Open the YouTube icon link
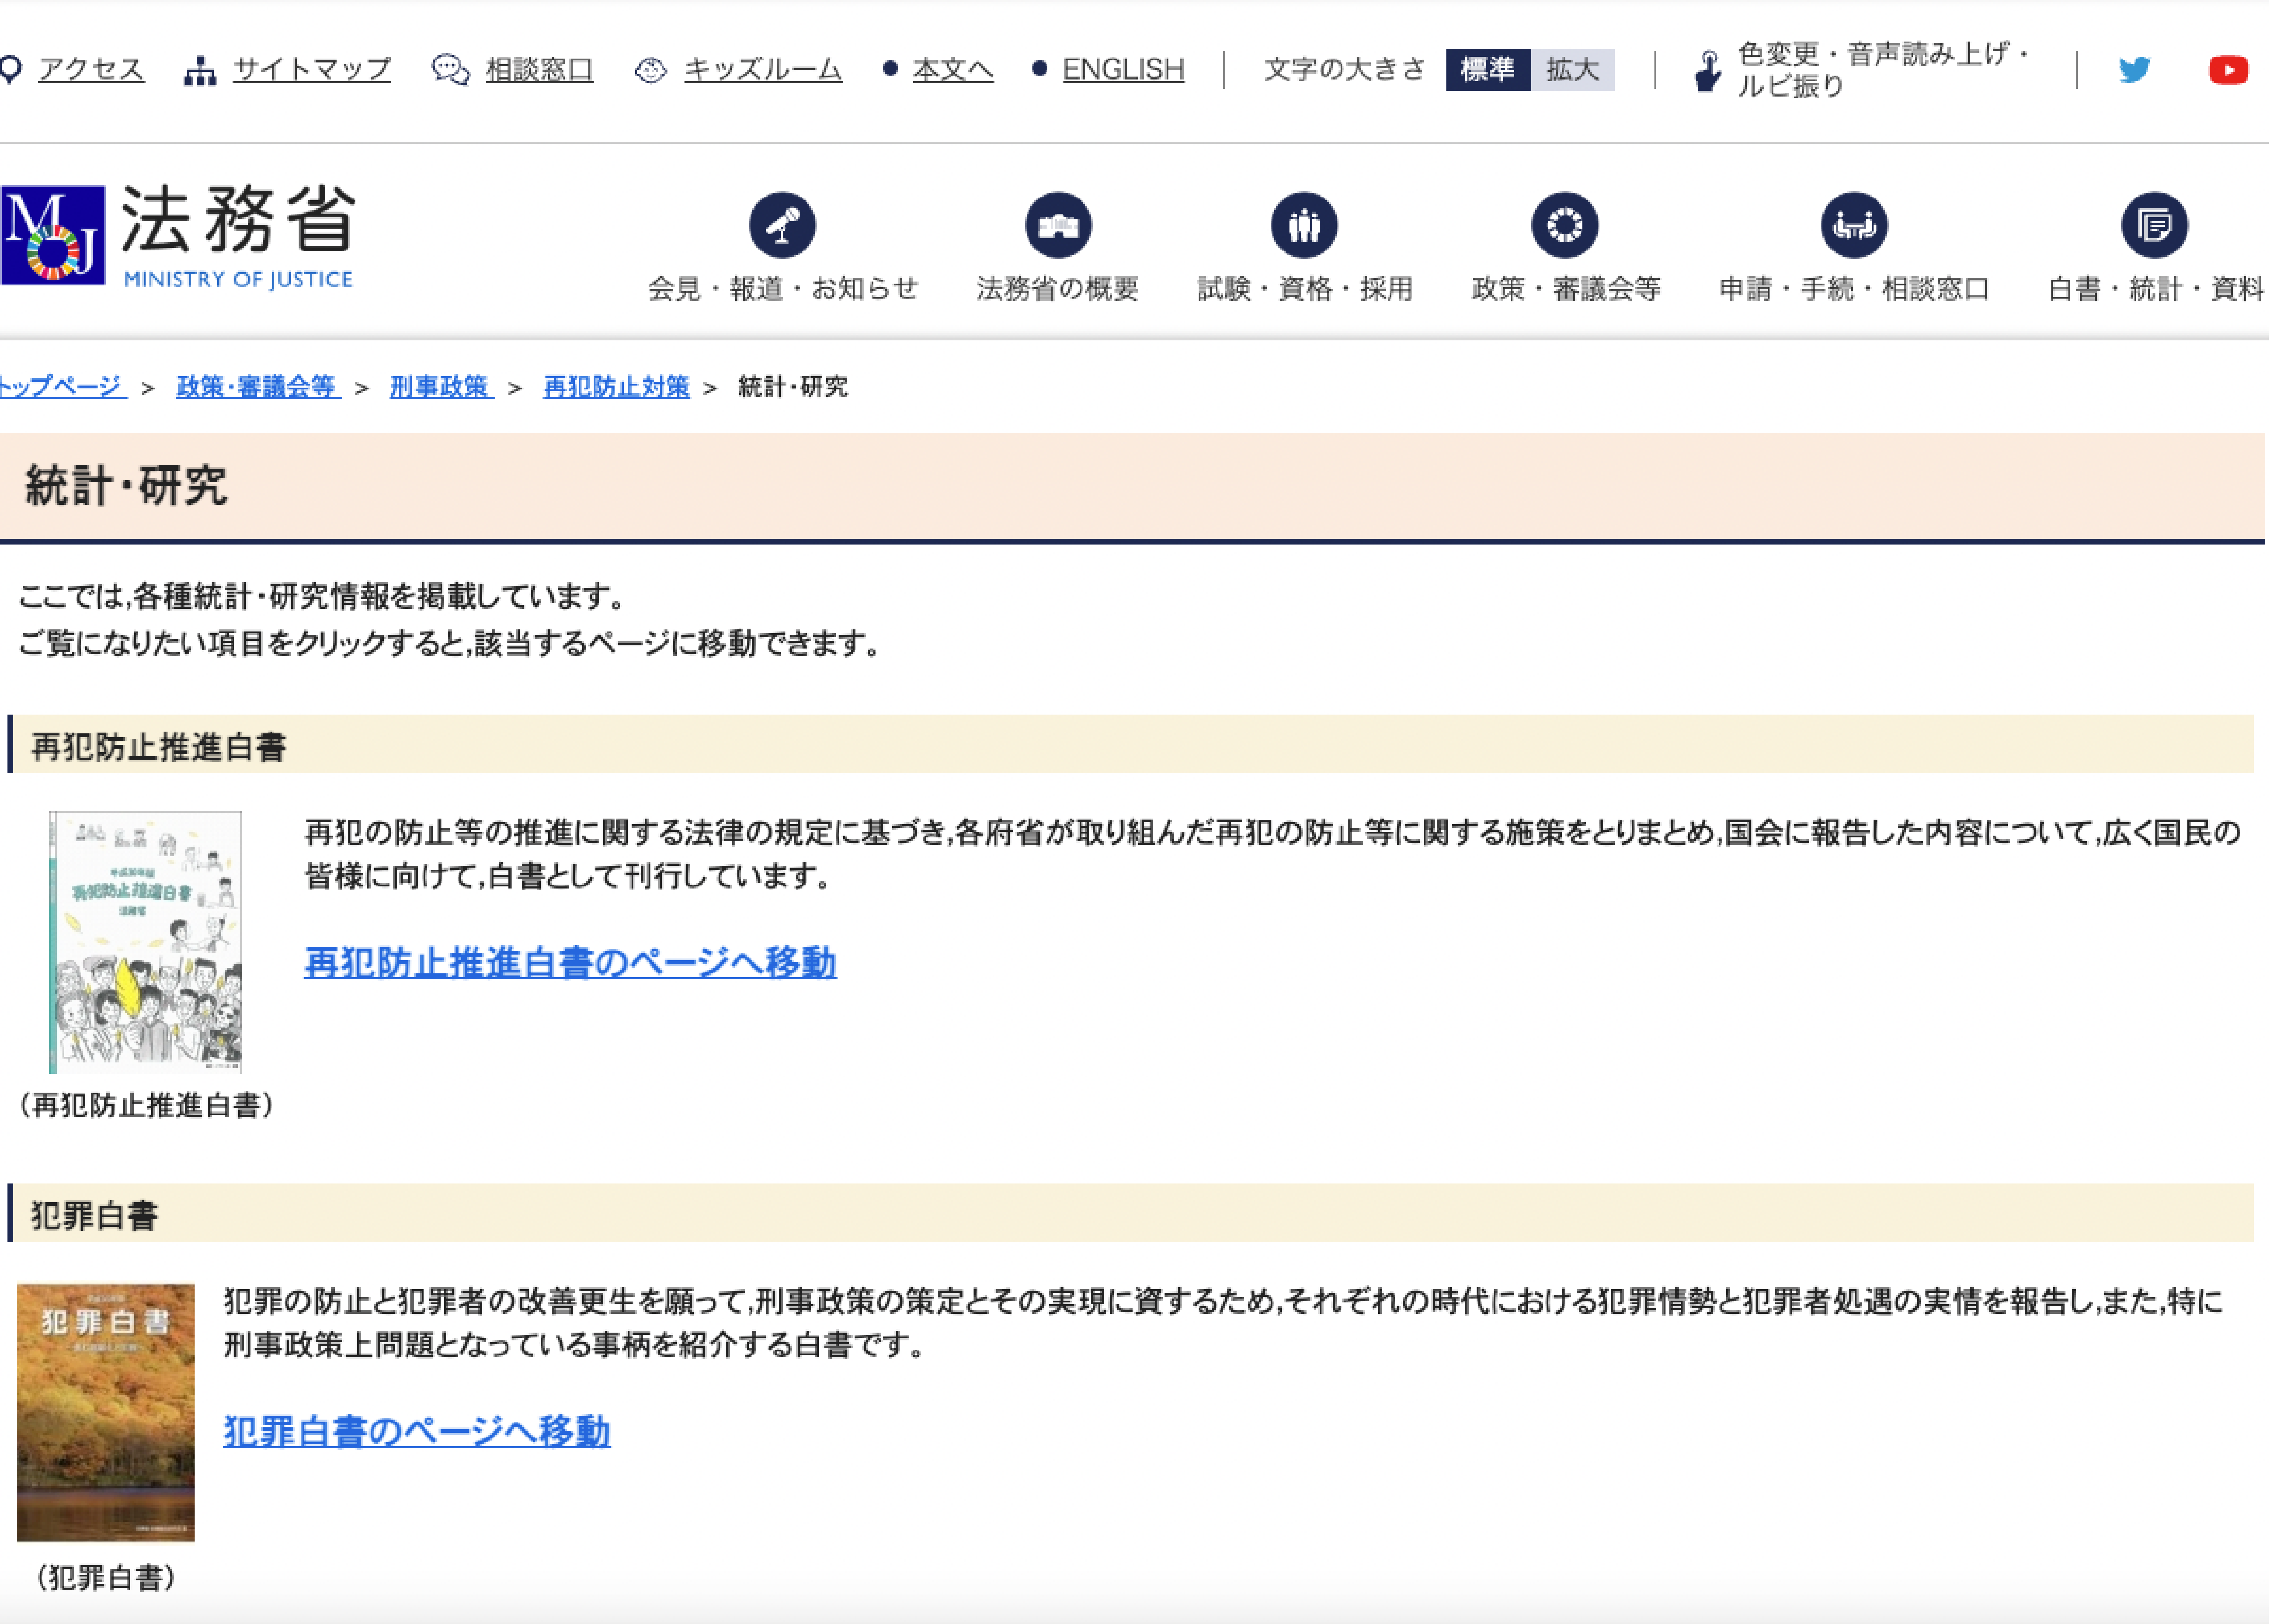2269x1624 pixels. tap(2229, 70)
